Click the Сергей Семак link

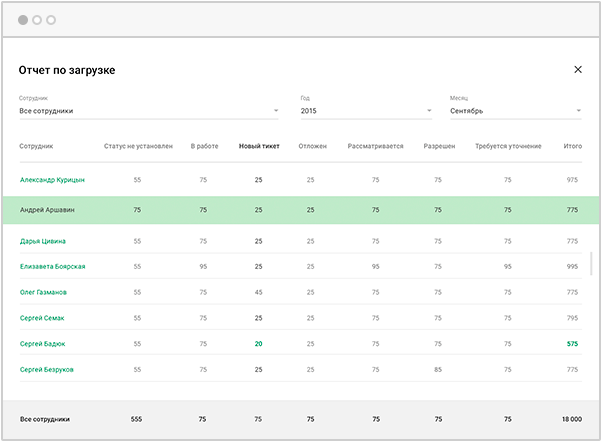43,318
